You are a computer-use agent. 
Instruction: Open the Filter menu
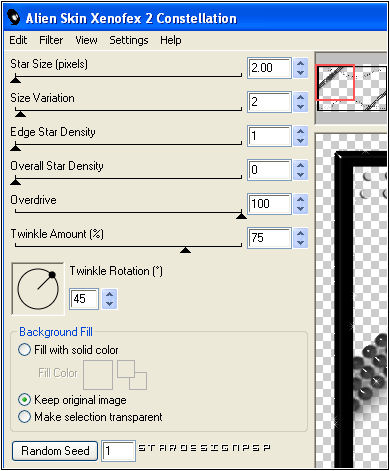point(51,40)
